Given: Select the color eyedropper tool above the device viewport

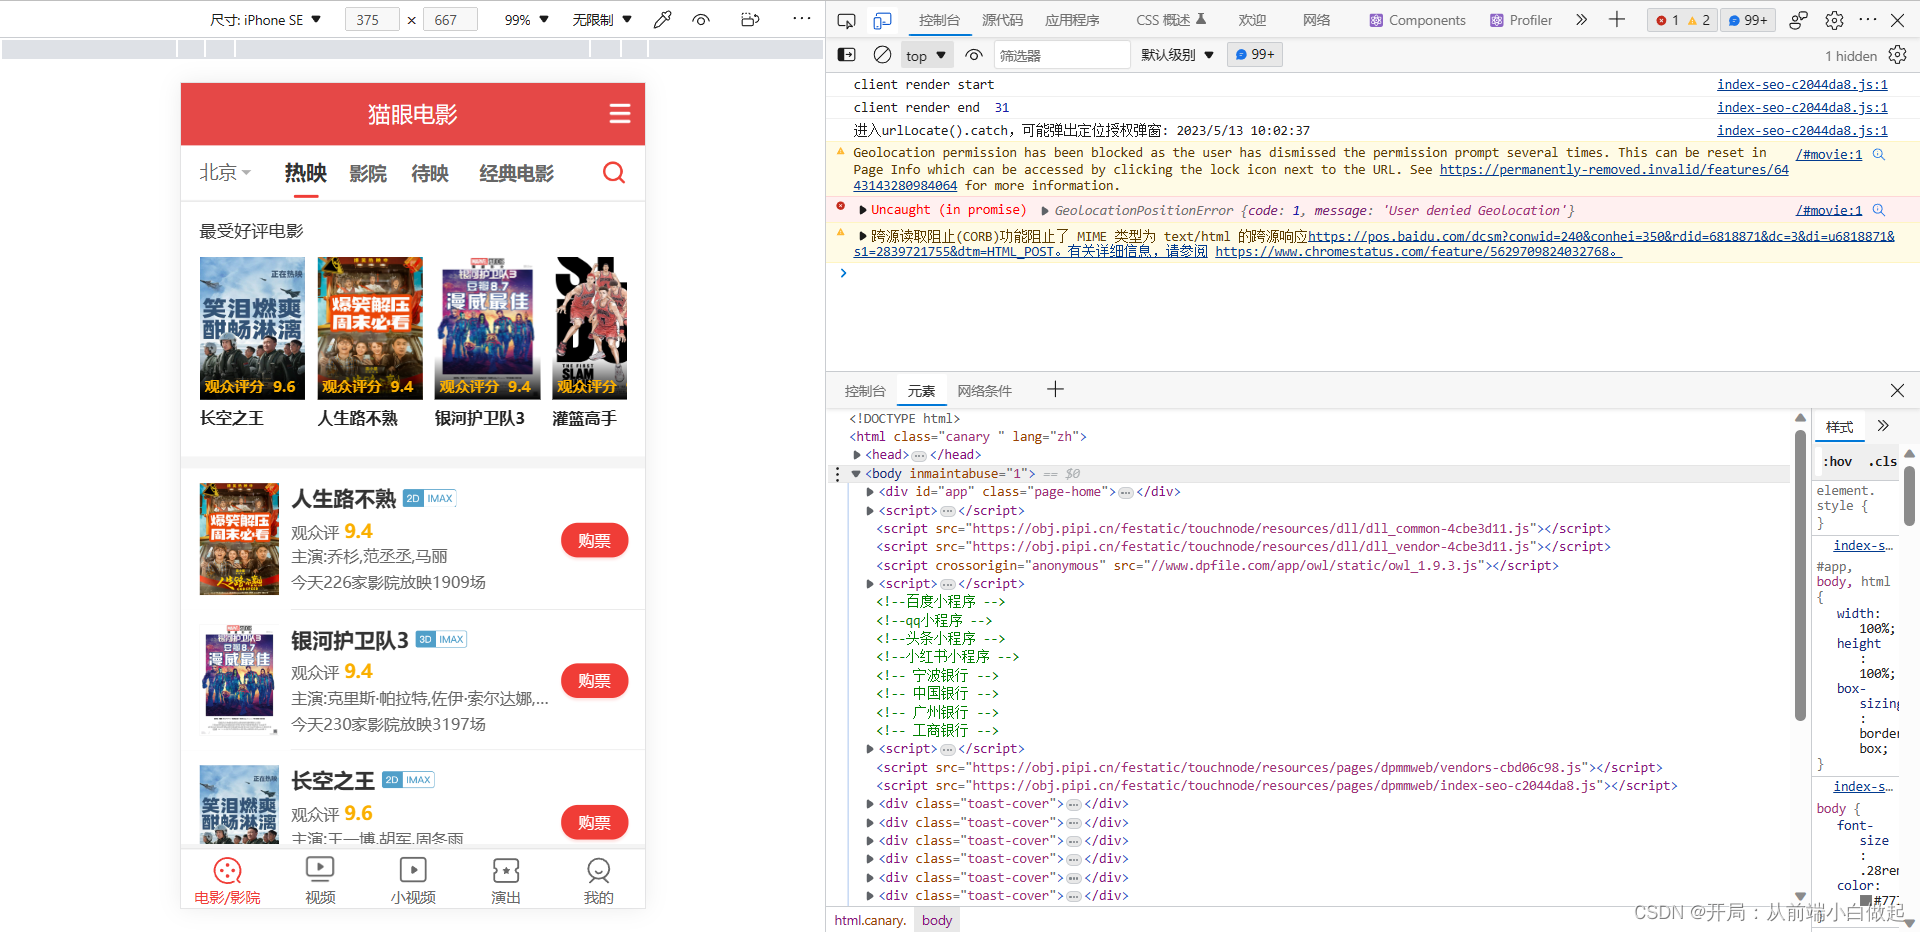Looking at the screenshot, I should [x=662, y=19].
